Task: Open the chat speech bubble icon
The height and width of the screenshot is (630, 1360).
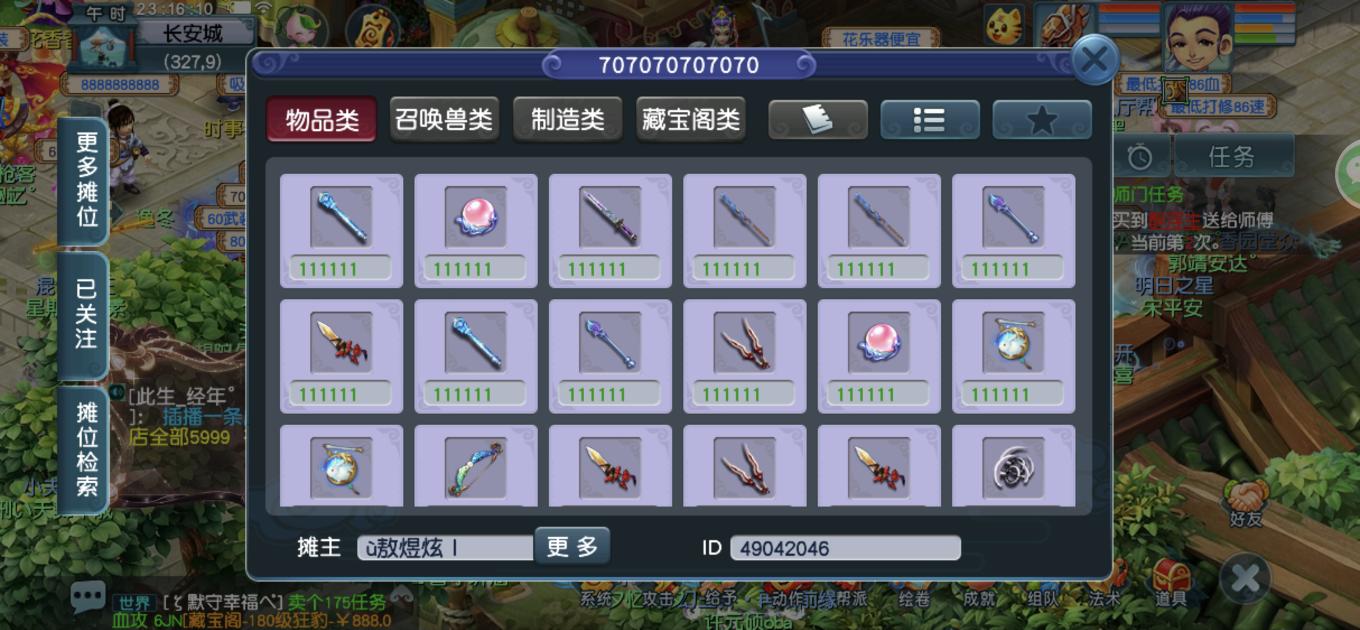Action: click(x=88, y=597)
